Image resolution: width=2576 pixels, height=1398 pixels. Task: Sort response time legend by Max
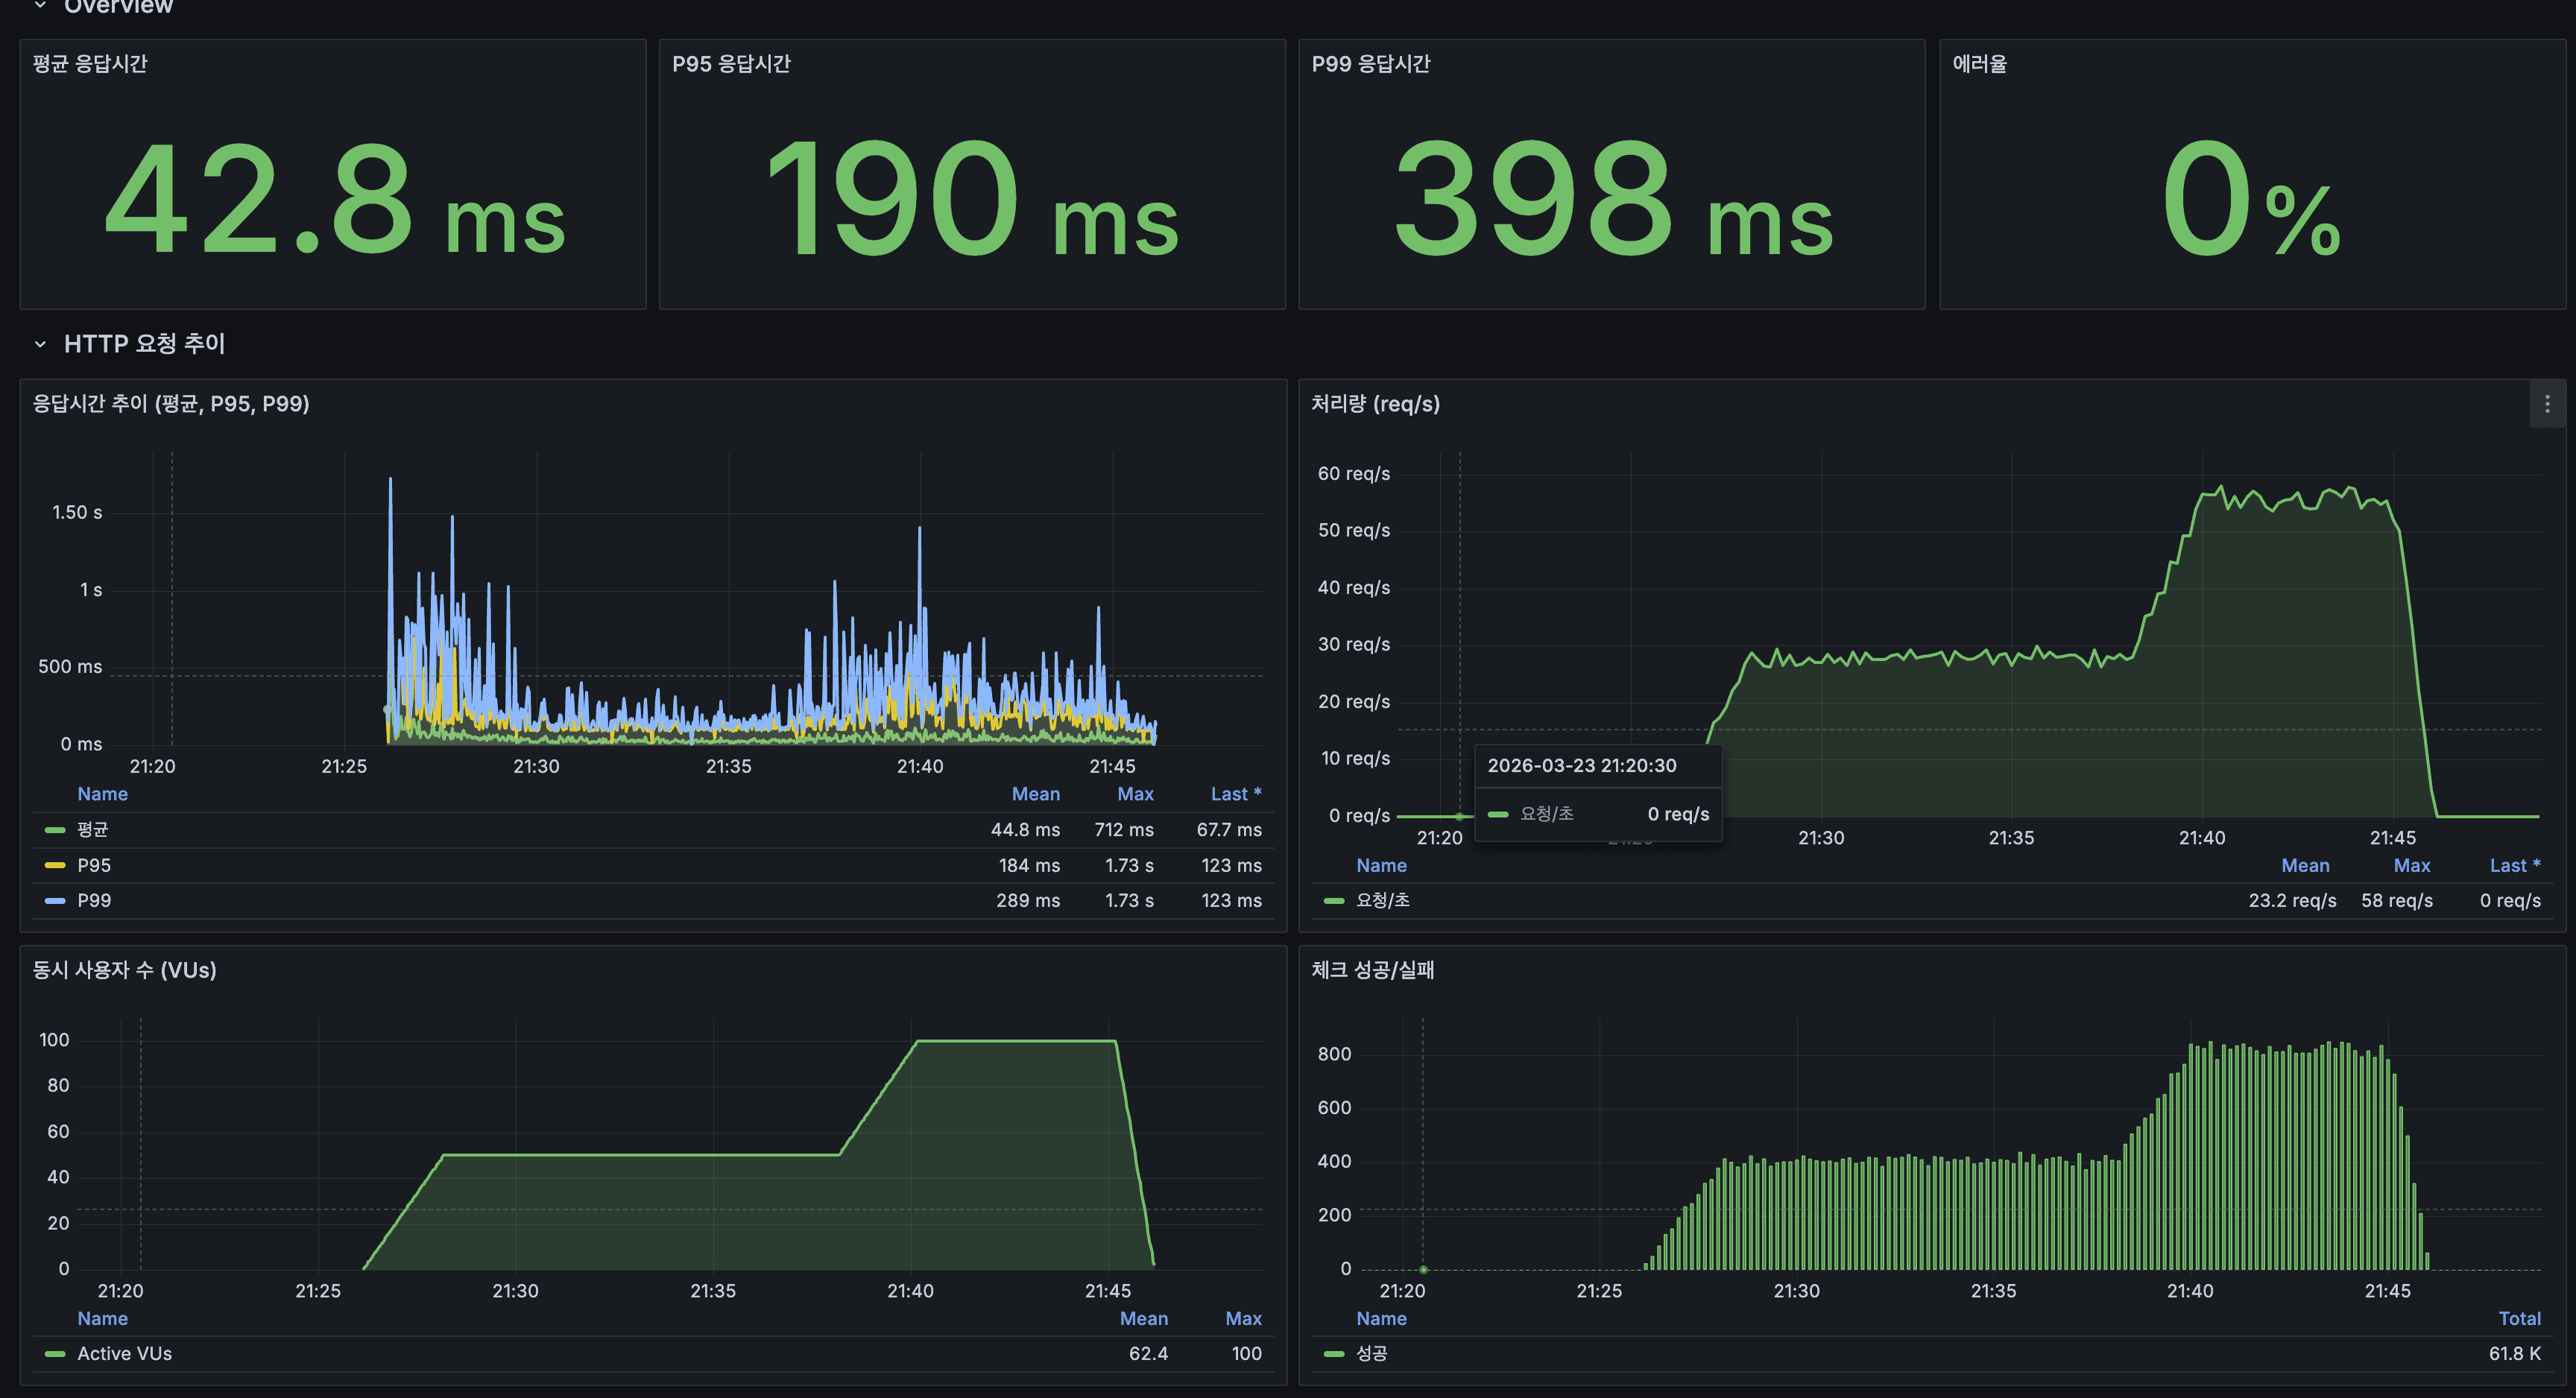tap(1135, 794)
